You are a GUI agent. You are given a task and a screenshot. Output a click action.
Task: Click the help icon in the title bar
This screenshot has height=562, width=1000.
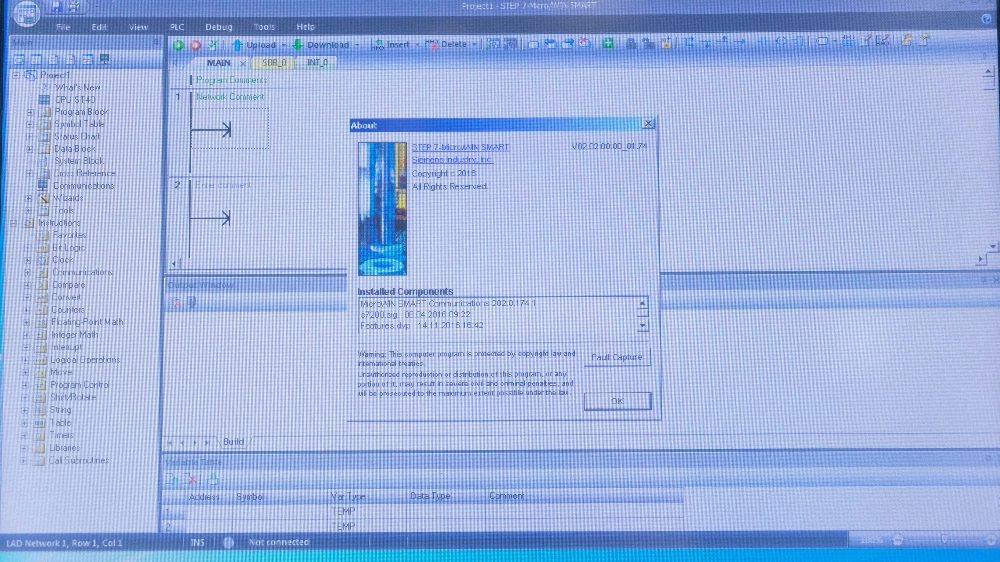coord(987,19)
